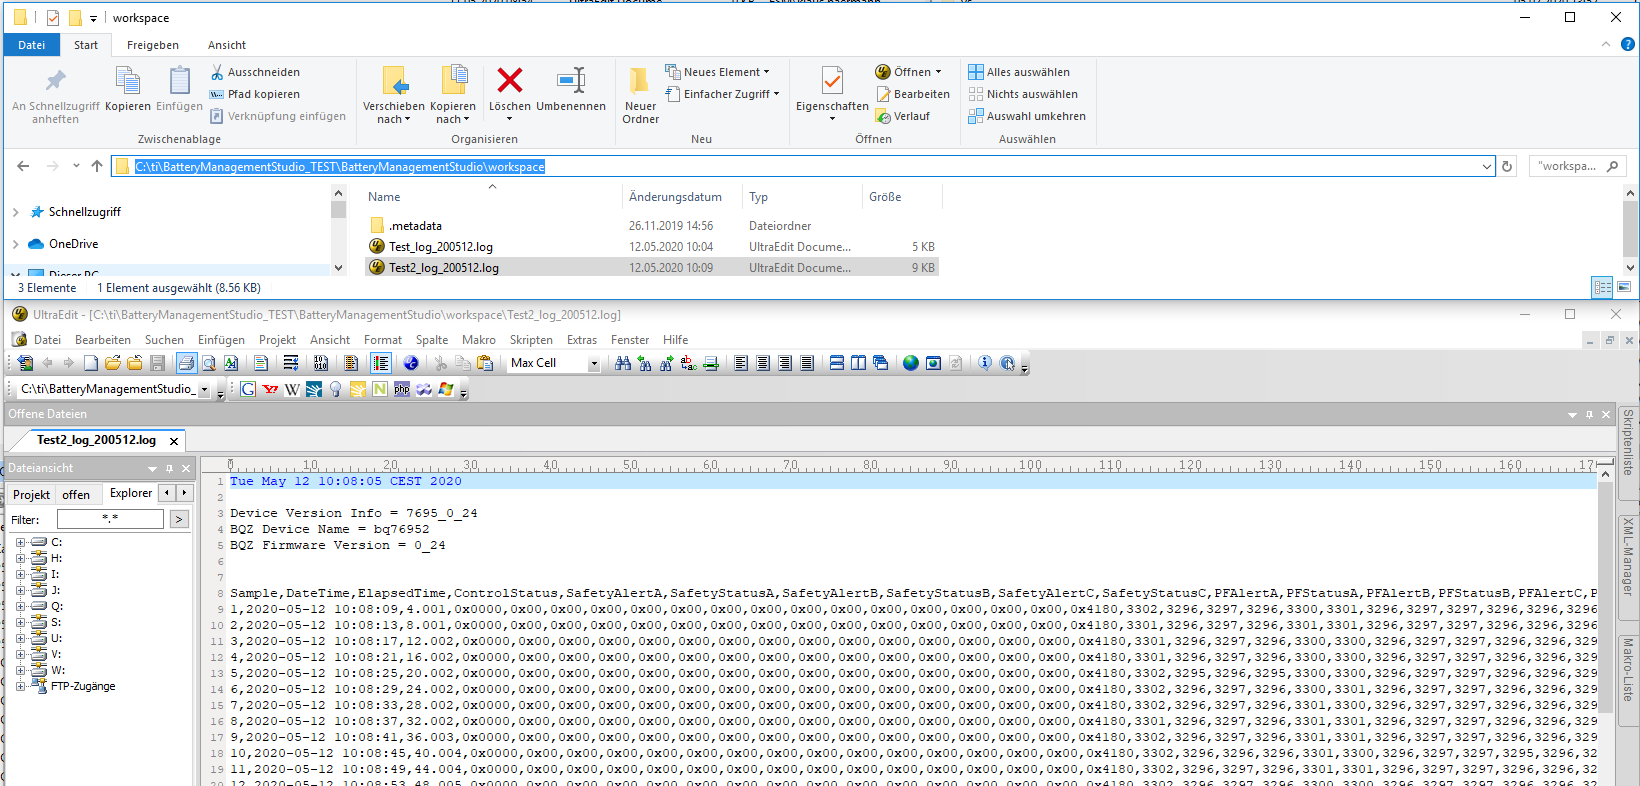Click Pfad kopieren
Screen dimensions: 1640x786
[x=255, y=94]
